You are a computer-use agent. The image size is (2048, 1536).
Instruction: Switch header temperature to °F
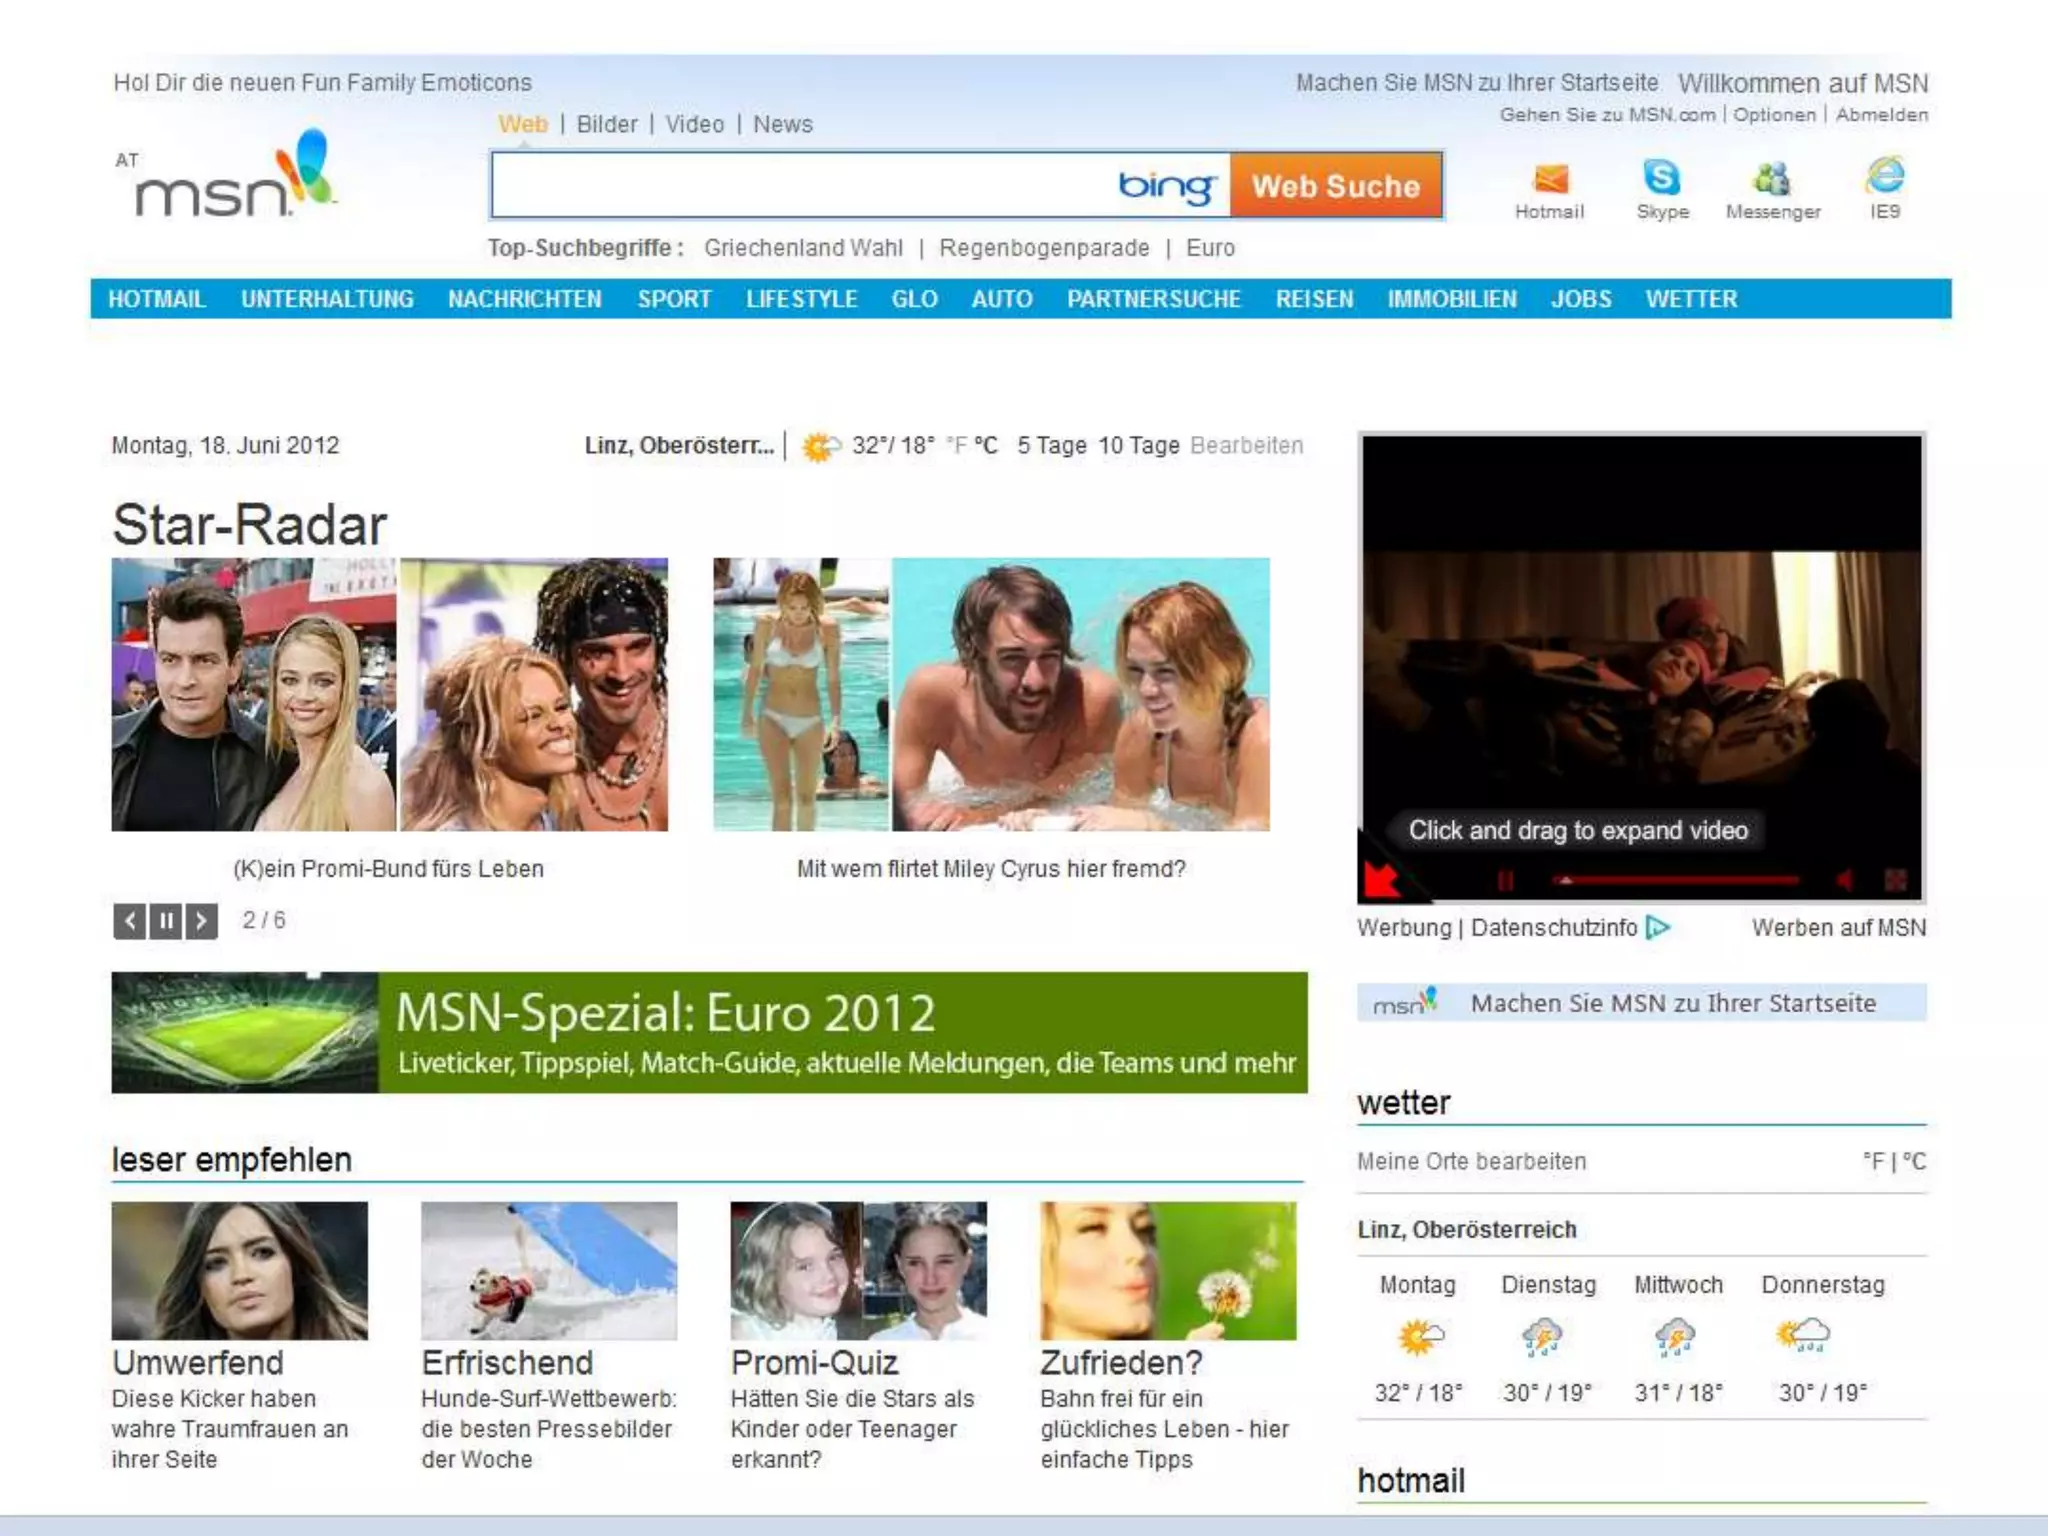957,445
